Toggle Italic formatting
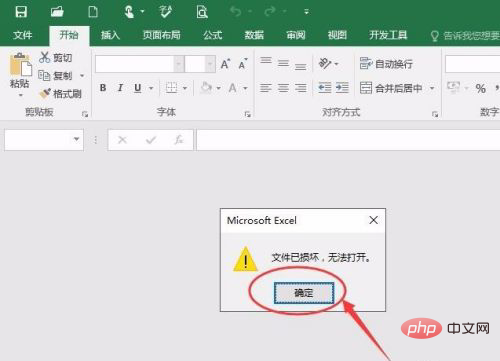This screenshot has height=361, width=500. 120,88
